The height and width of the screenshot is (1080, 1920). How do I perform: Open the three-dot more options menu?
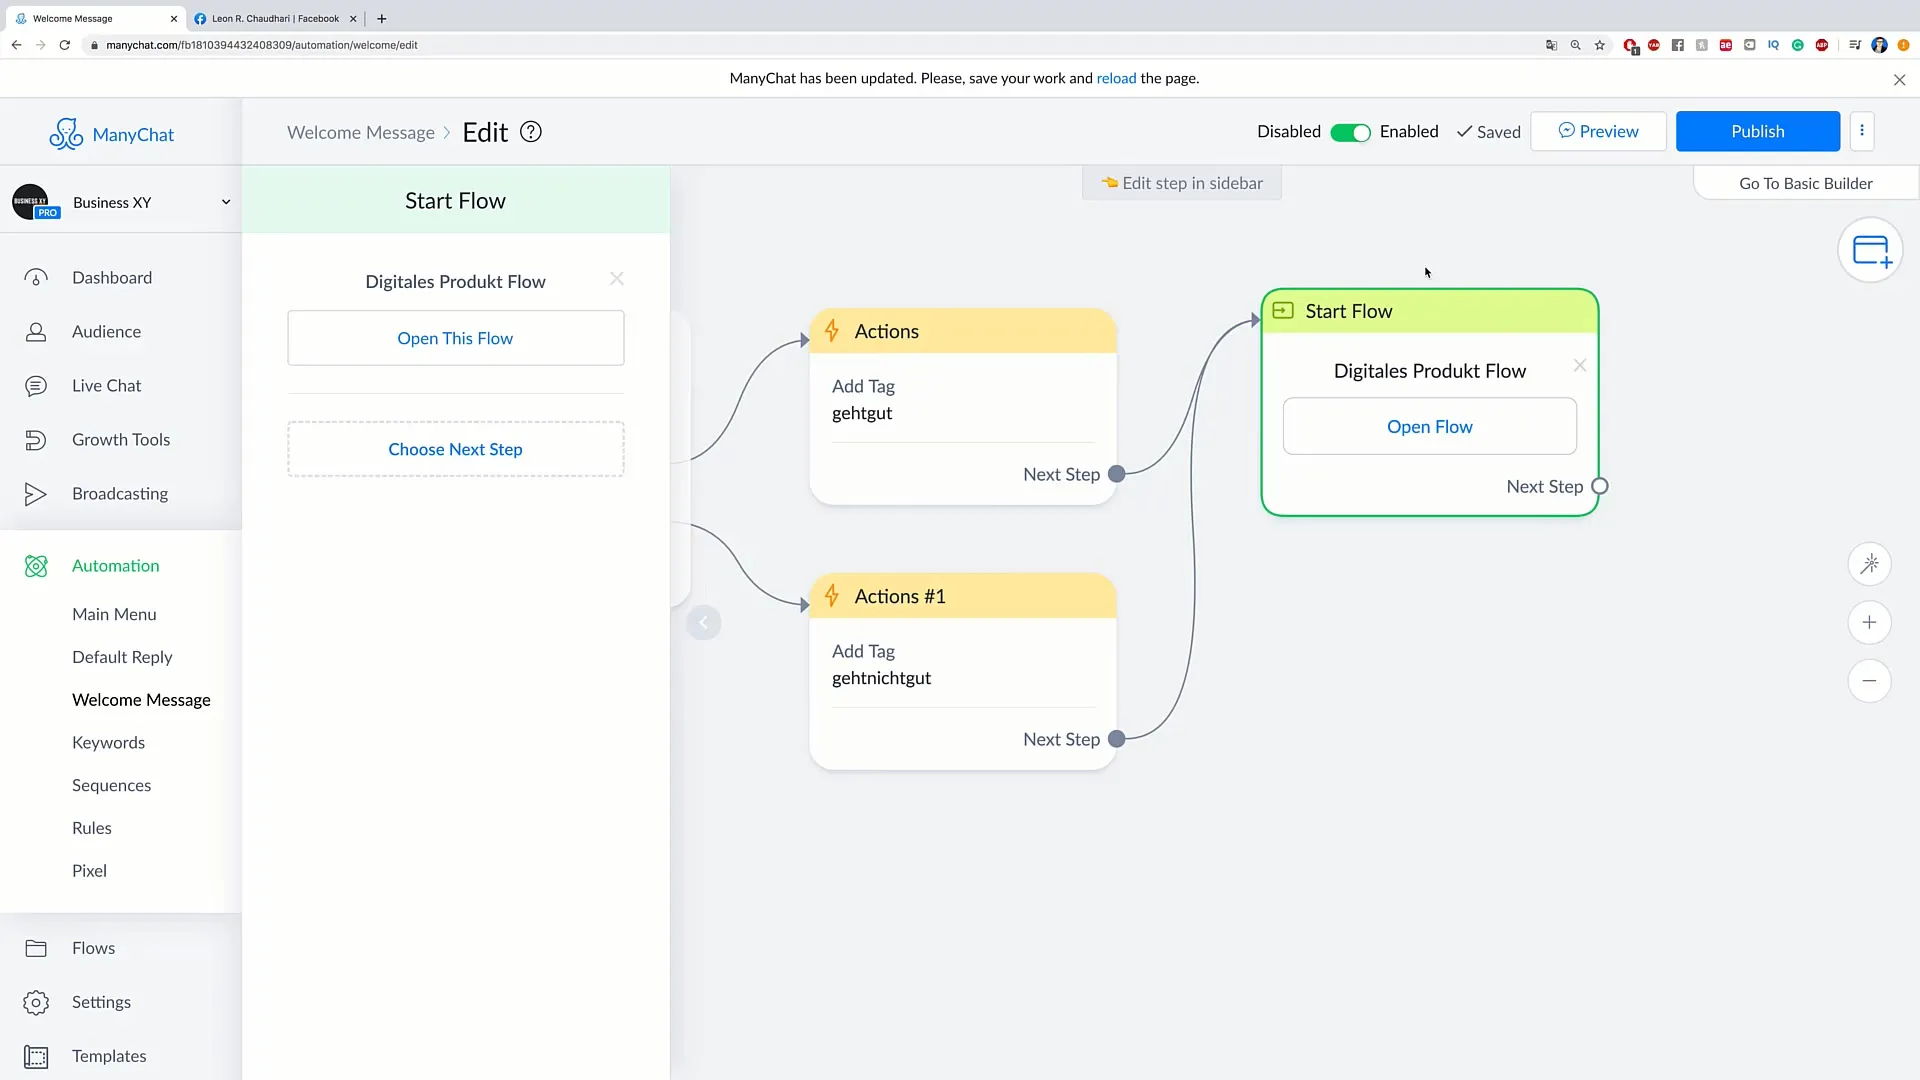click(1862, 131)
